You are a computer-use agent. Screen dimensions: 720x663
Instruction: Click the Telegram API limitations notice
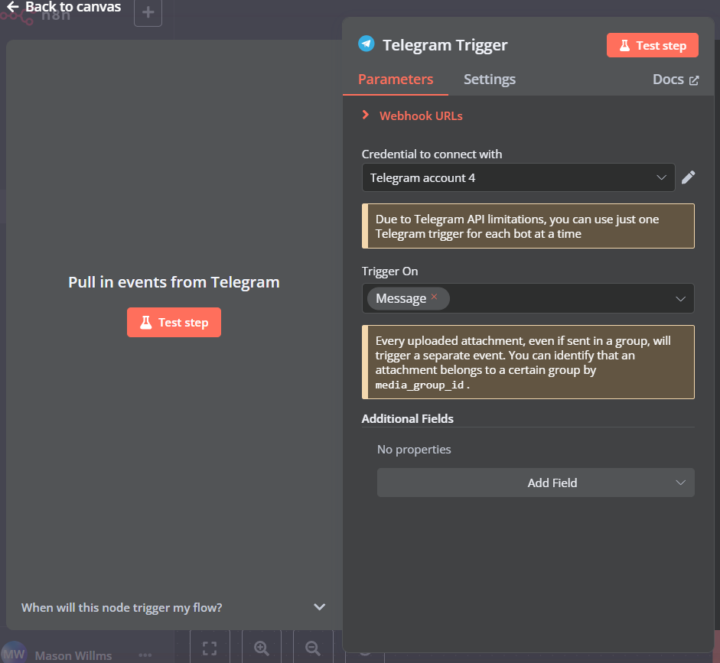(x=528, y=226)
